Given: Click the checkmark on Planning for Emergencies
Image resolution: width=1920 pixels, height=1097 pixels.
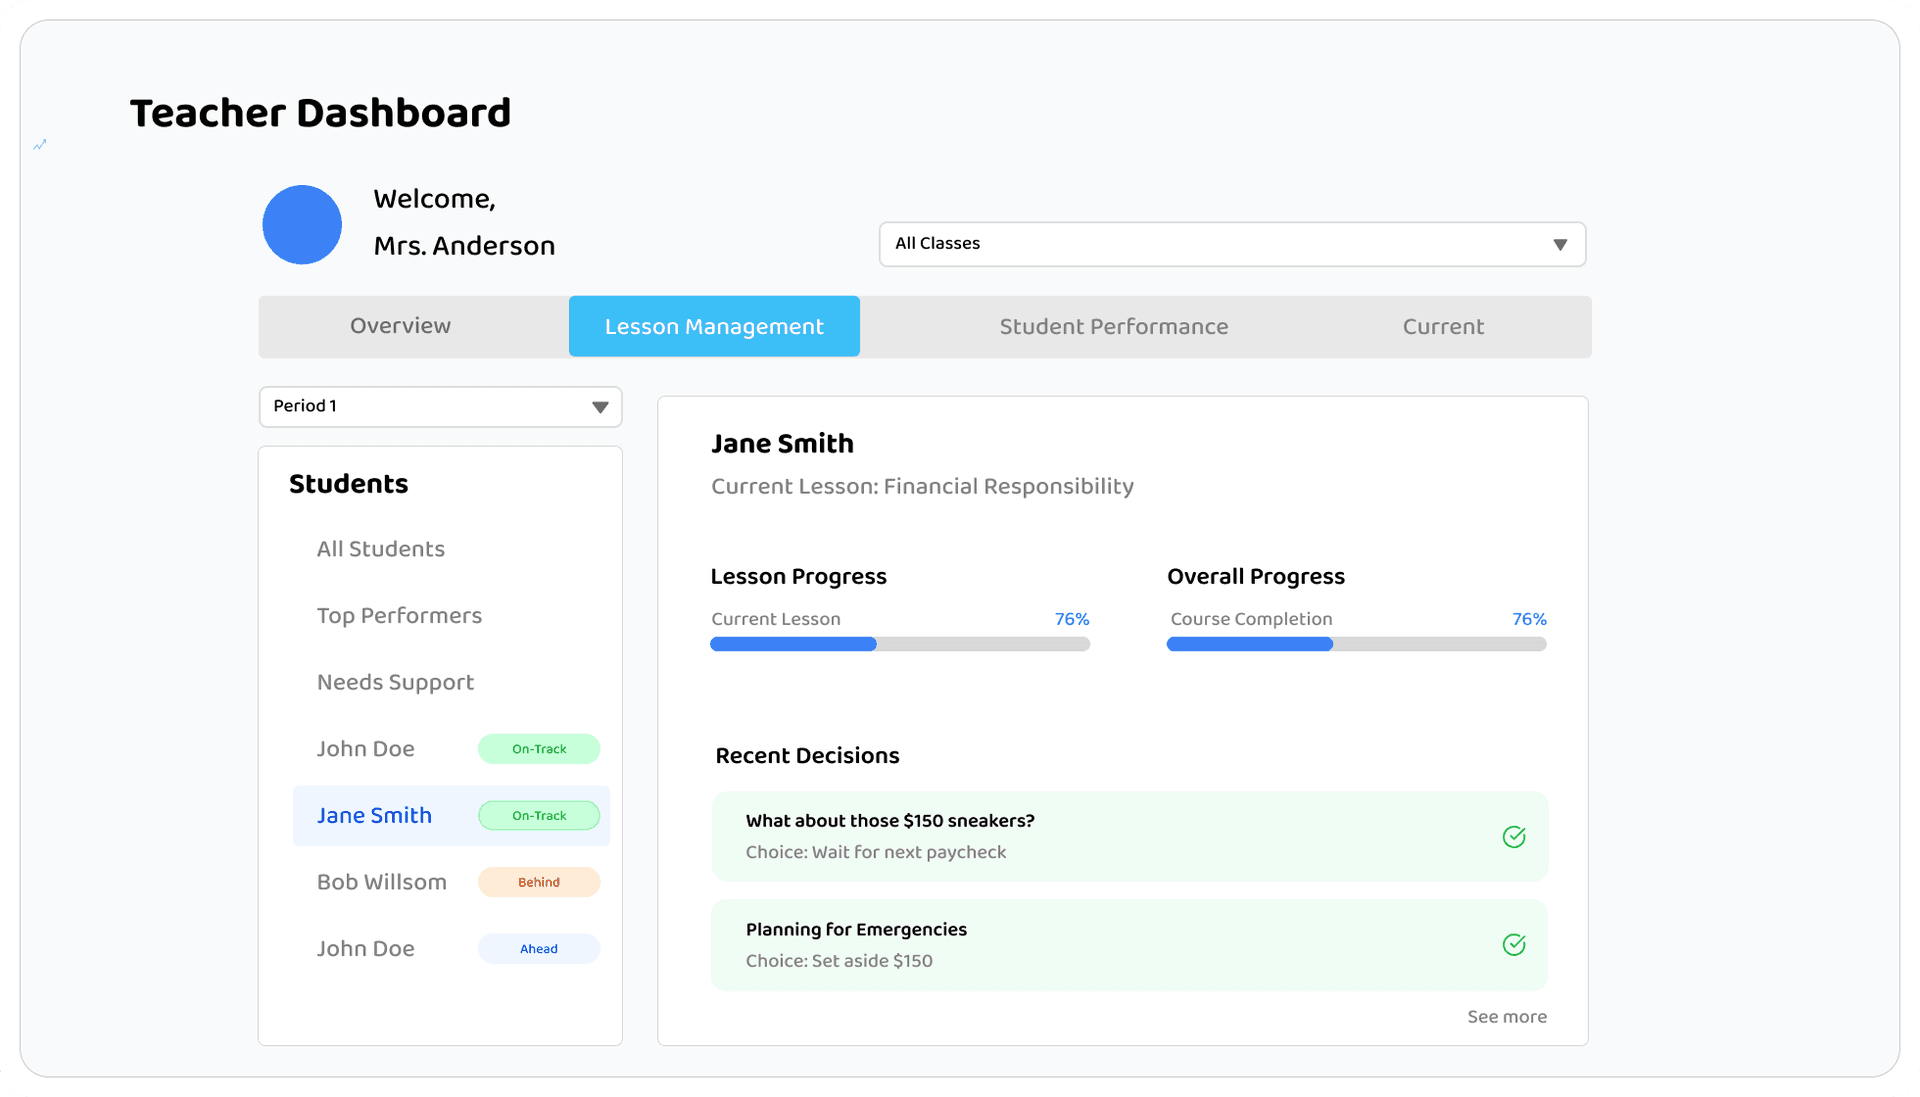Looking at the screenshot, I should coord(1514,944).
